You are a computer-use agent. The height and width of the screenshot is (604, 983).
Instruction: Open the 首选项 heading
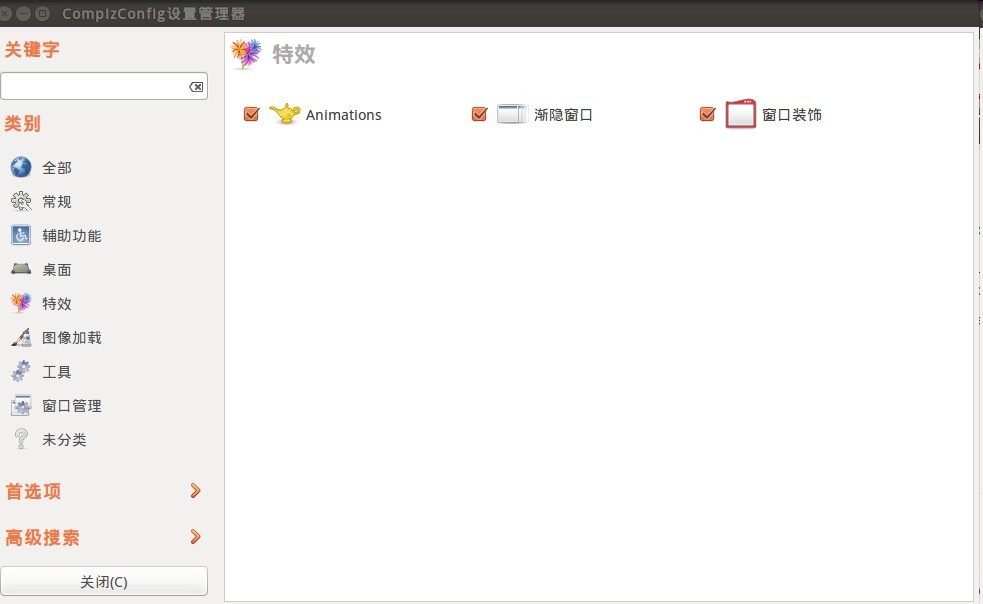point(33,491)
